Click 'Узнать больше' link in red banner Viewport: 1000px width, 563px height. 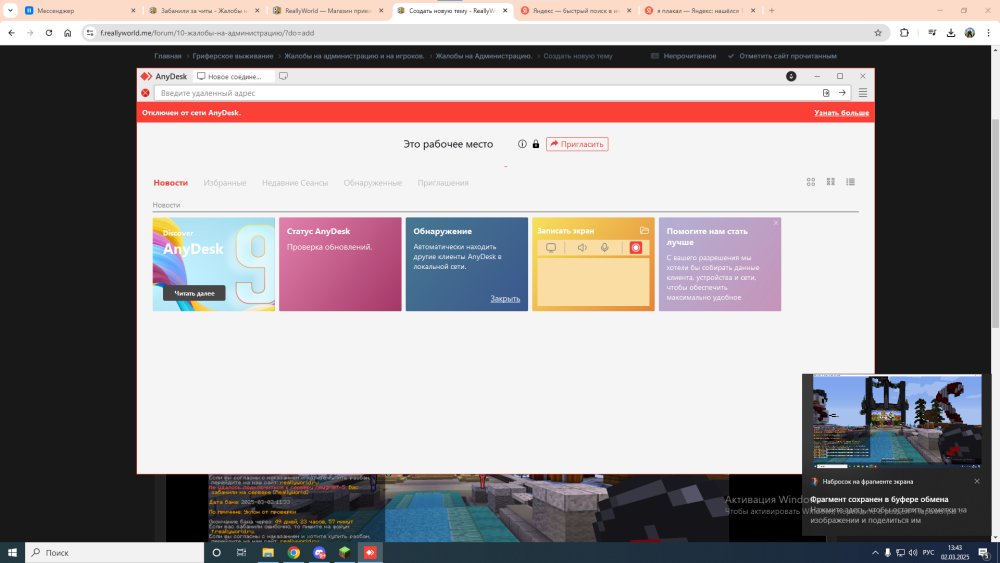click(841, 113)
